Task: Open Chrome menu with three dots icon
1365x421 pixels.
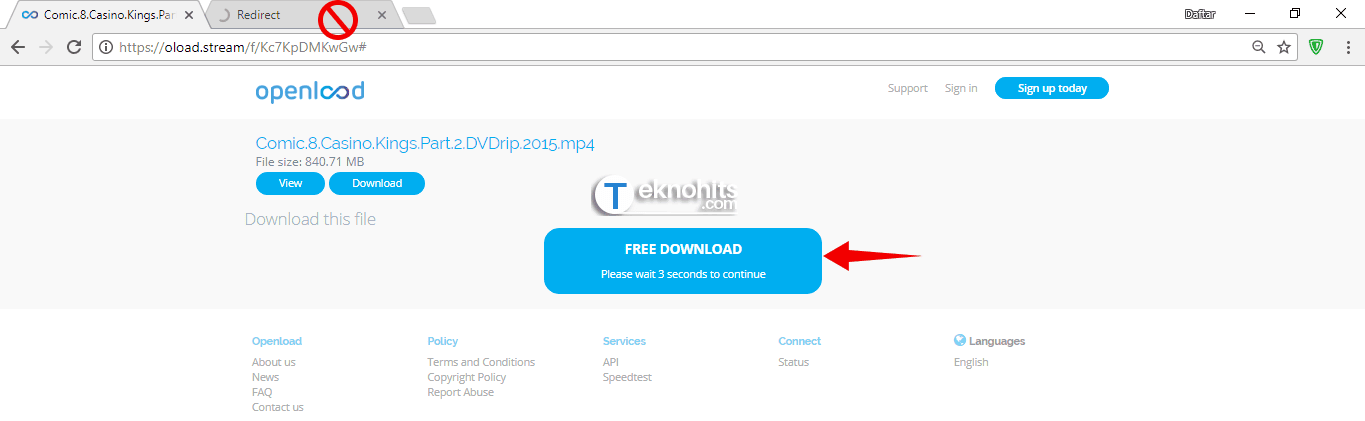Action: (1345, 47)
